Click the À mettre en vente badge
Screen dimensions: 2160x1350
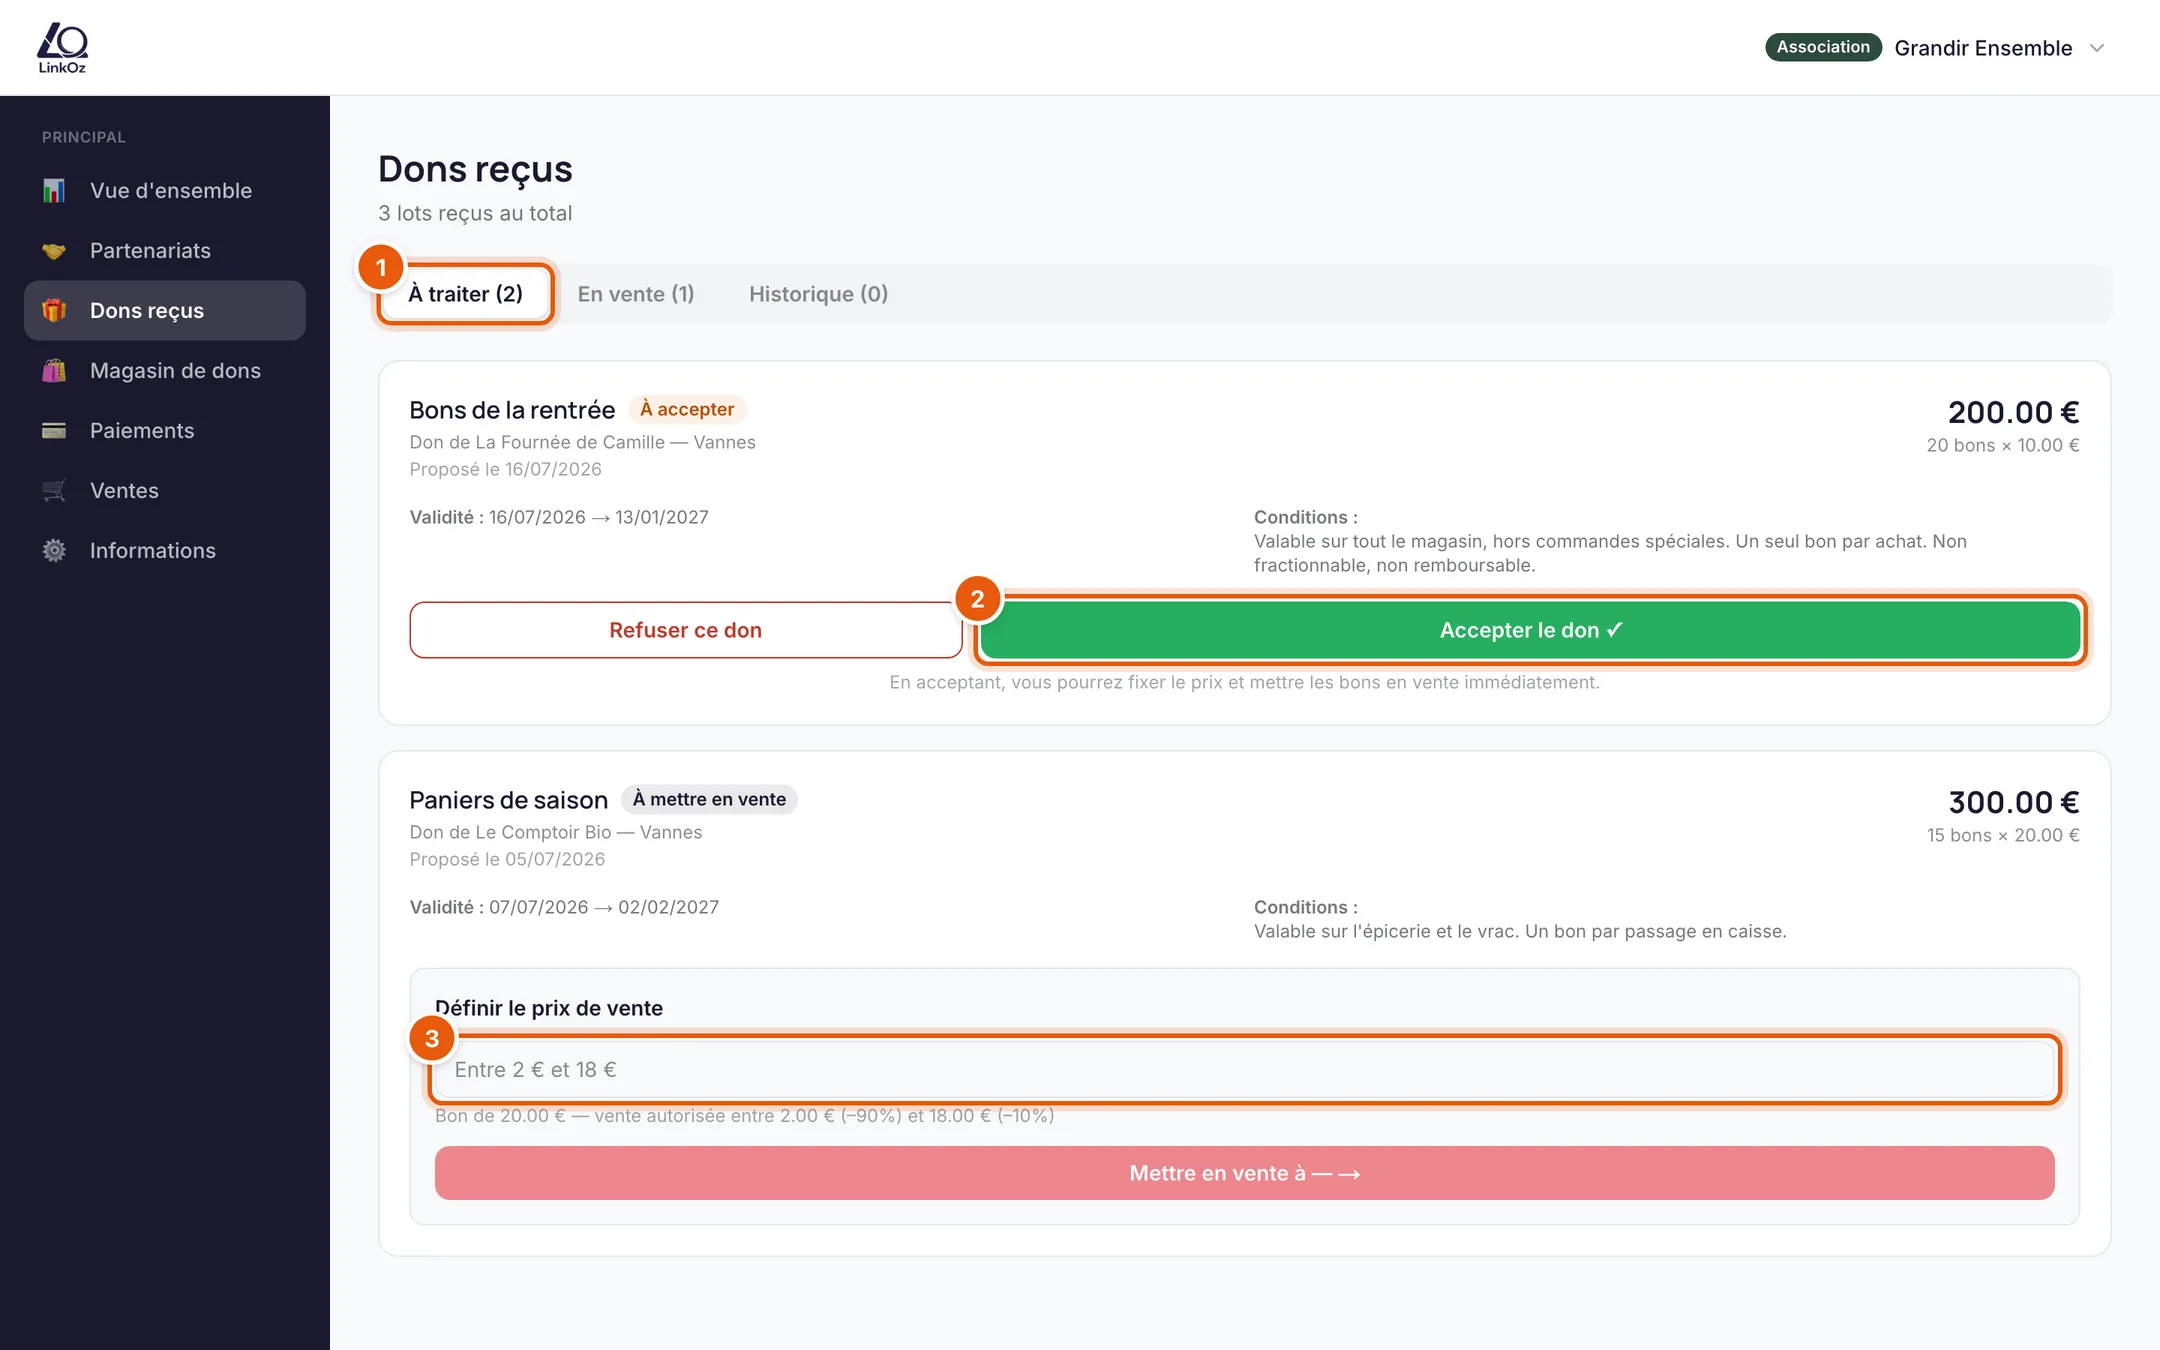tap(709, 799)
